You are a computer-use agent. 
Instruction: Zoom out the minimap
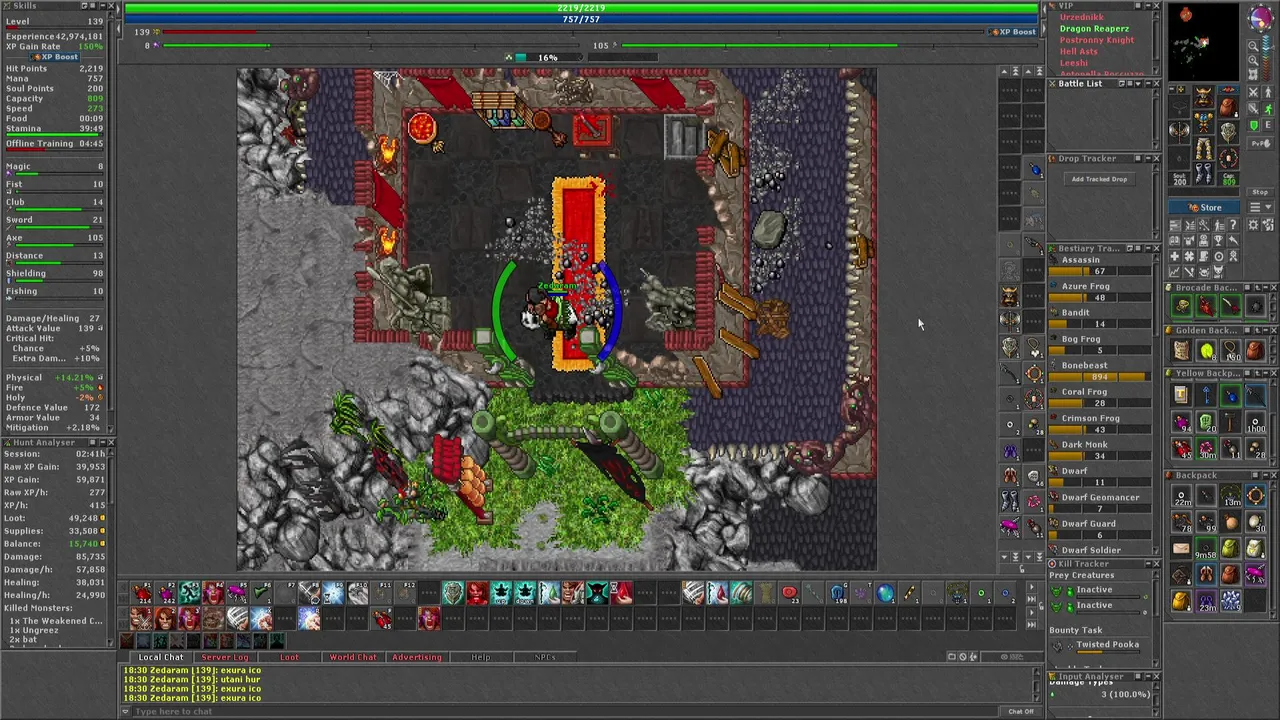(x=1253, y=46)
